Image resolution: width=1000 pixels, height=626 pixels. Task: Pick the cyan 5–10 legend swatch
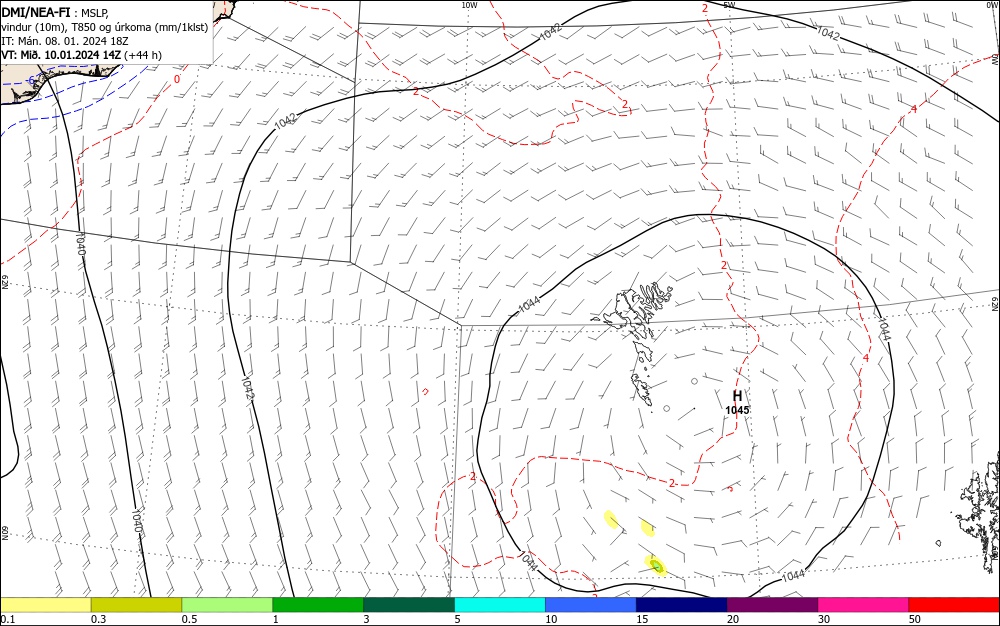coord(500,605)
